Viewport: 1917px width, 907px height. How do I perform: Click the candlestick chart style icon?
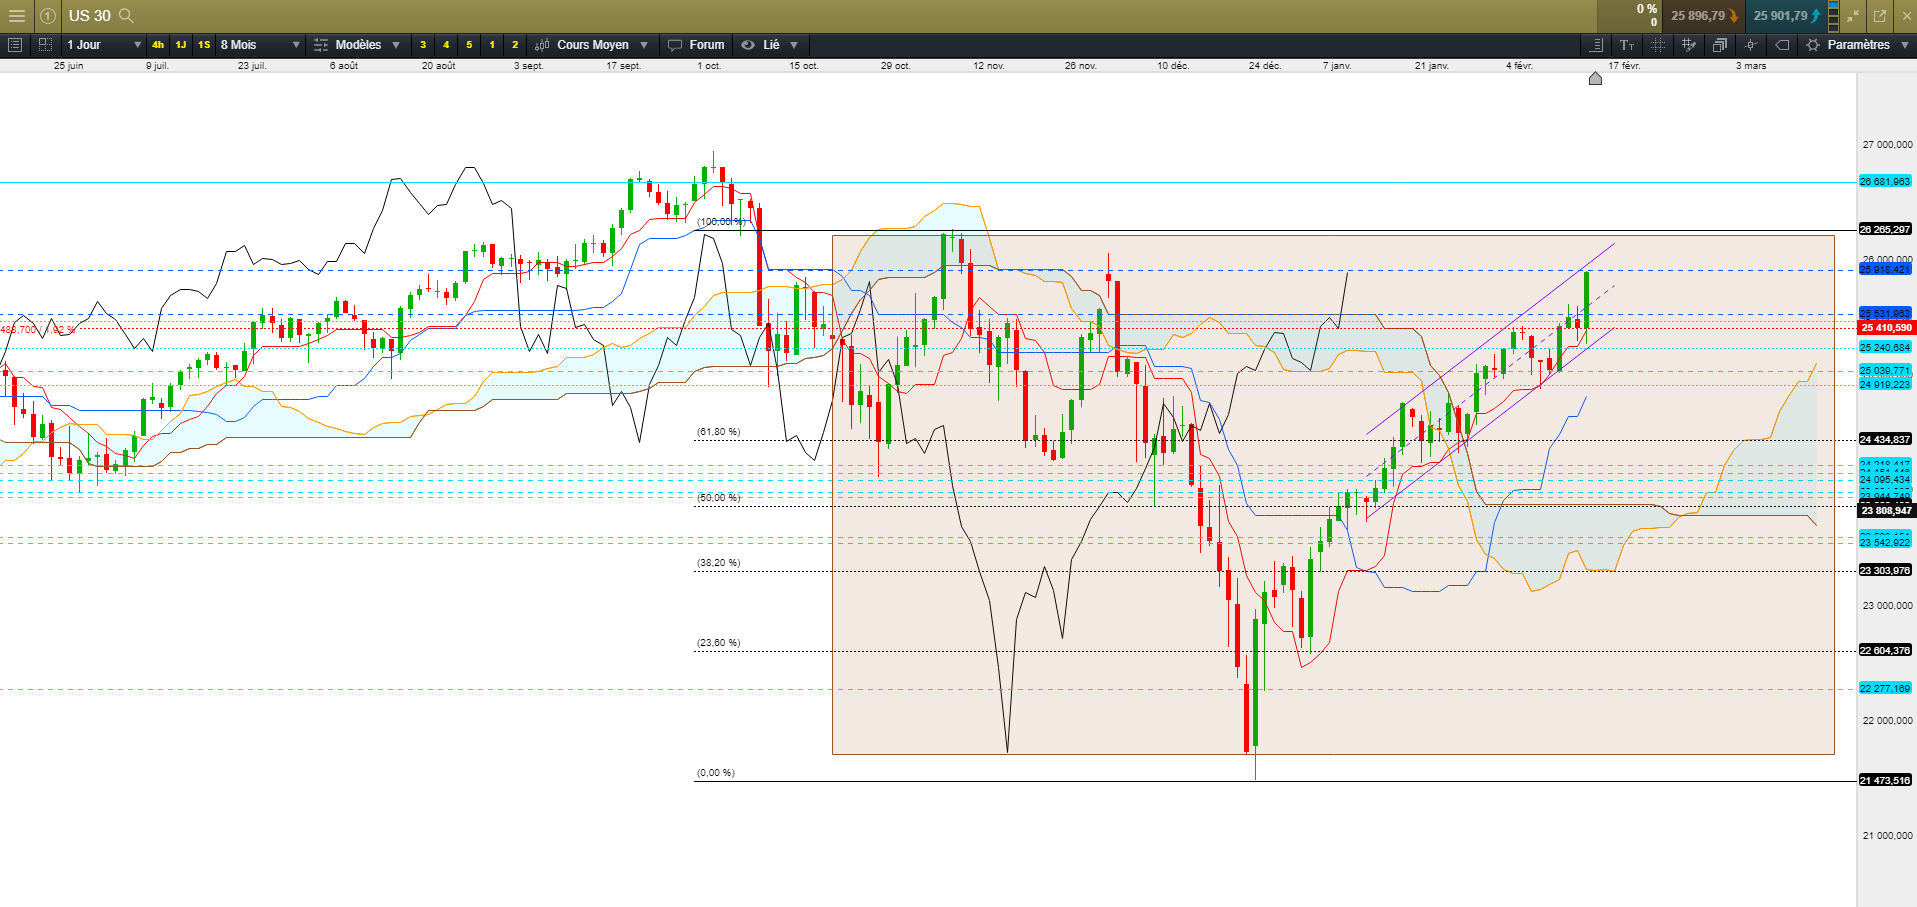click(542, 45)
